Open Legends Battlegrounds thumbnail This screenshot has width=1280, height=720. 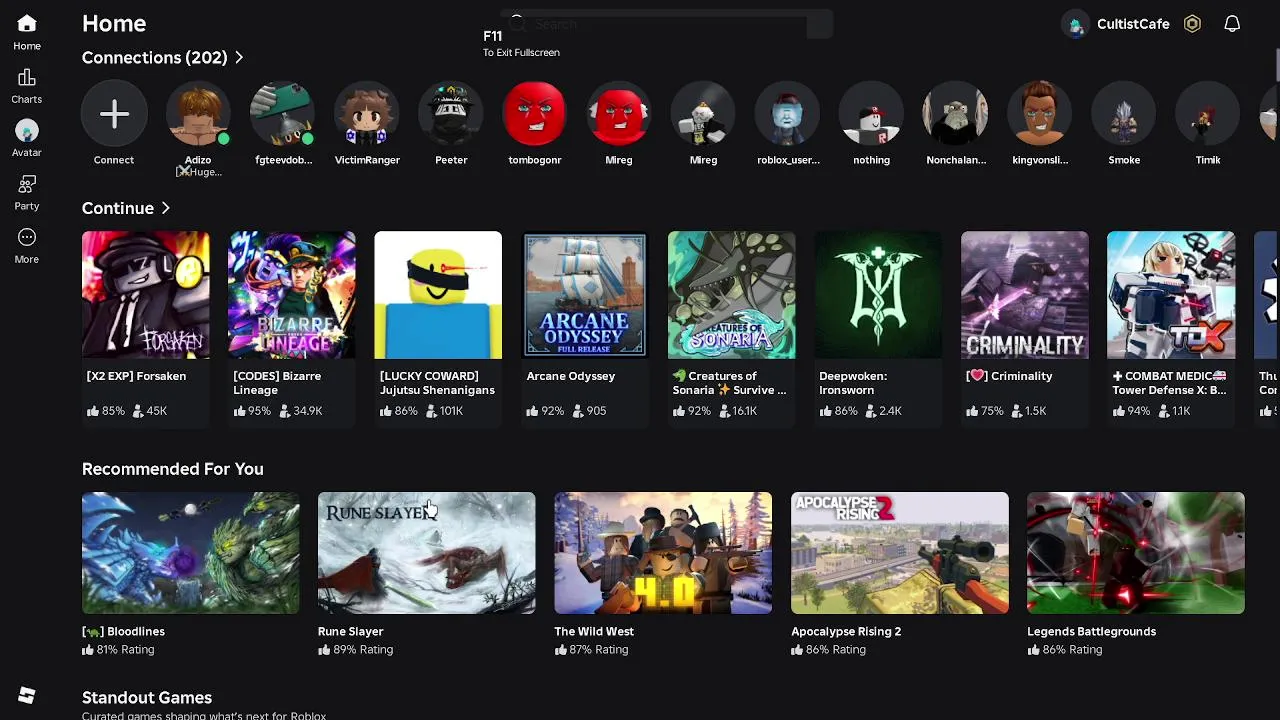pyautogui.click(x=1136, y=553)
